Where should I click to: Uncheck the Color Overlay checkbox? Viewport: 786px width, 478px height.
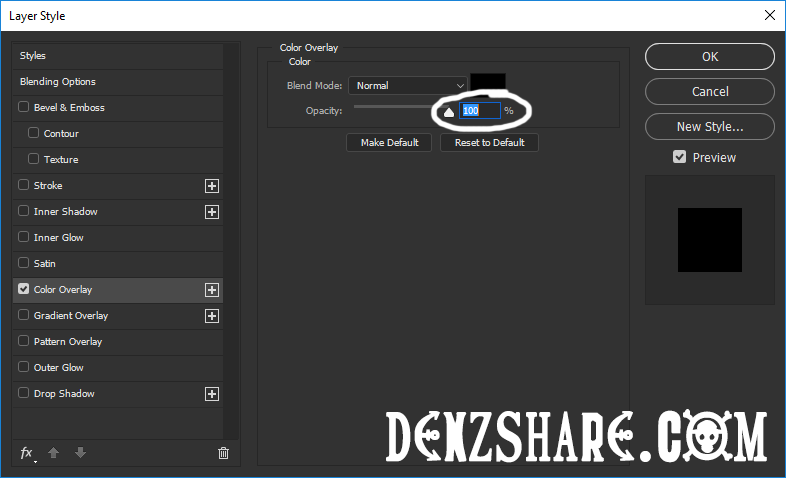pyautogui.click(x=24, y=289)
